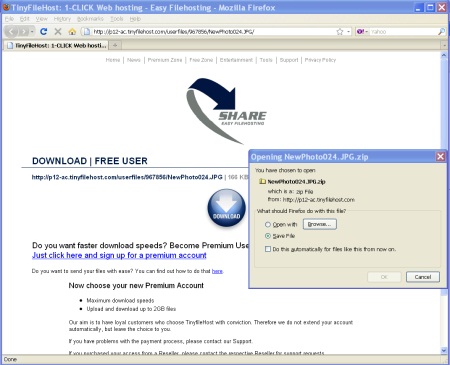Select the Save File radio button

[x=267, y=236]
